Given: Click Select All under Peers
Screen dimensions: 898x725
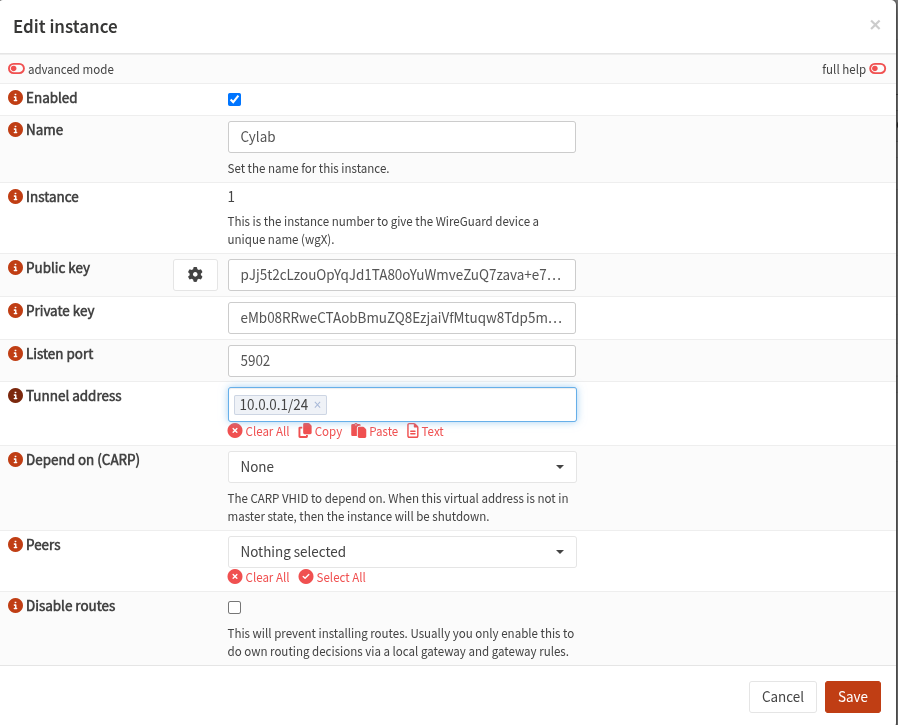Looking at the screenshot, I should click(x=332, y=577).
